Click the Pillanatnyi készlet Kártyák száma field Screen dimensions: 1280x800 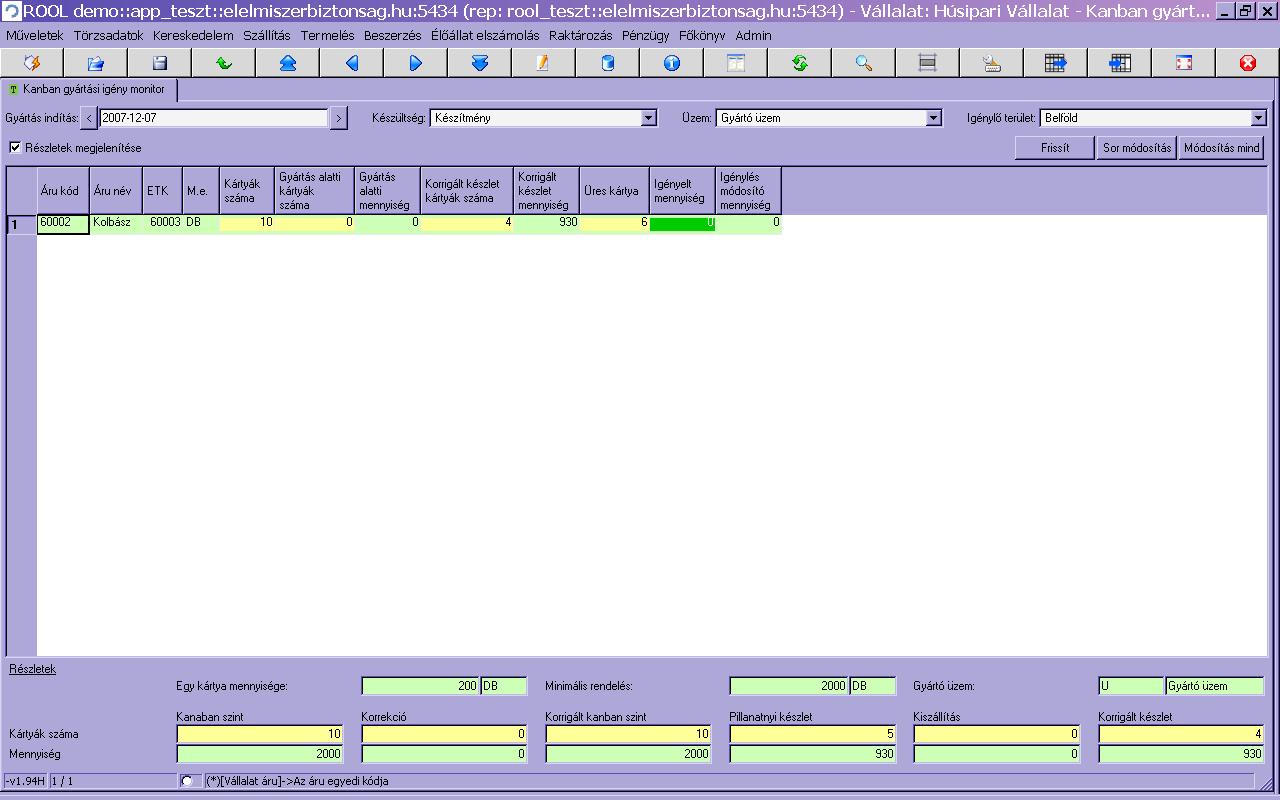click(x=813, y=734)
